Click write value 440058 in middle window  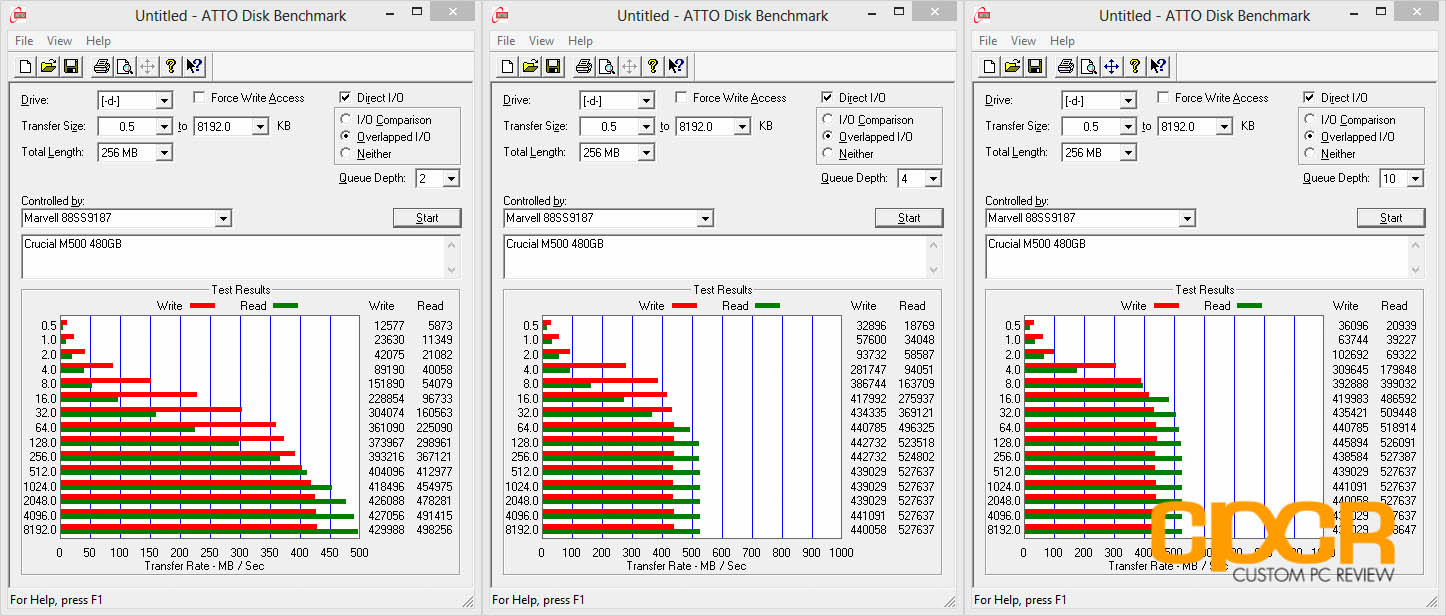click(x=868, y=530)
